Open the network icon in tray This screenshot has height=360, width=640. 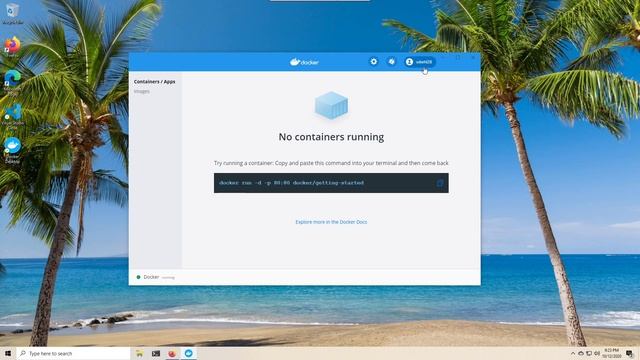[589, 353]
